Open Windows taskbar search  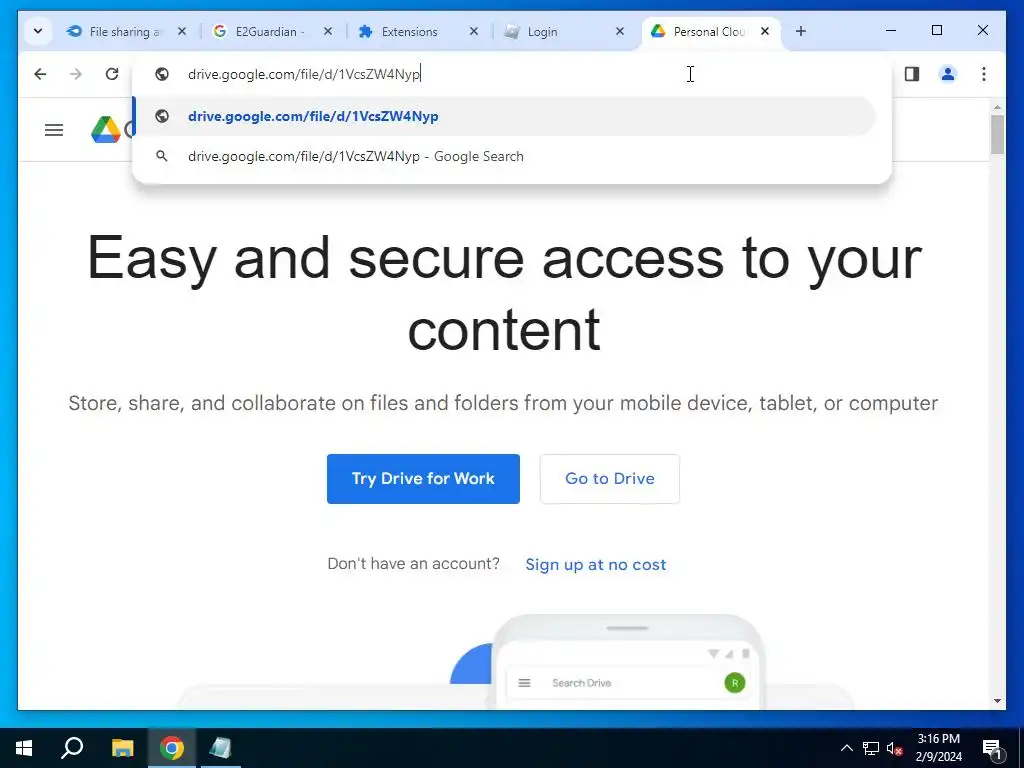coord(72,748)
